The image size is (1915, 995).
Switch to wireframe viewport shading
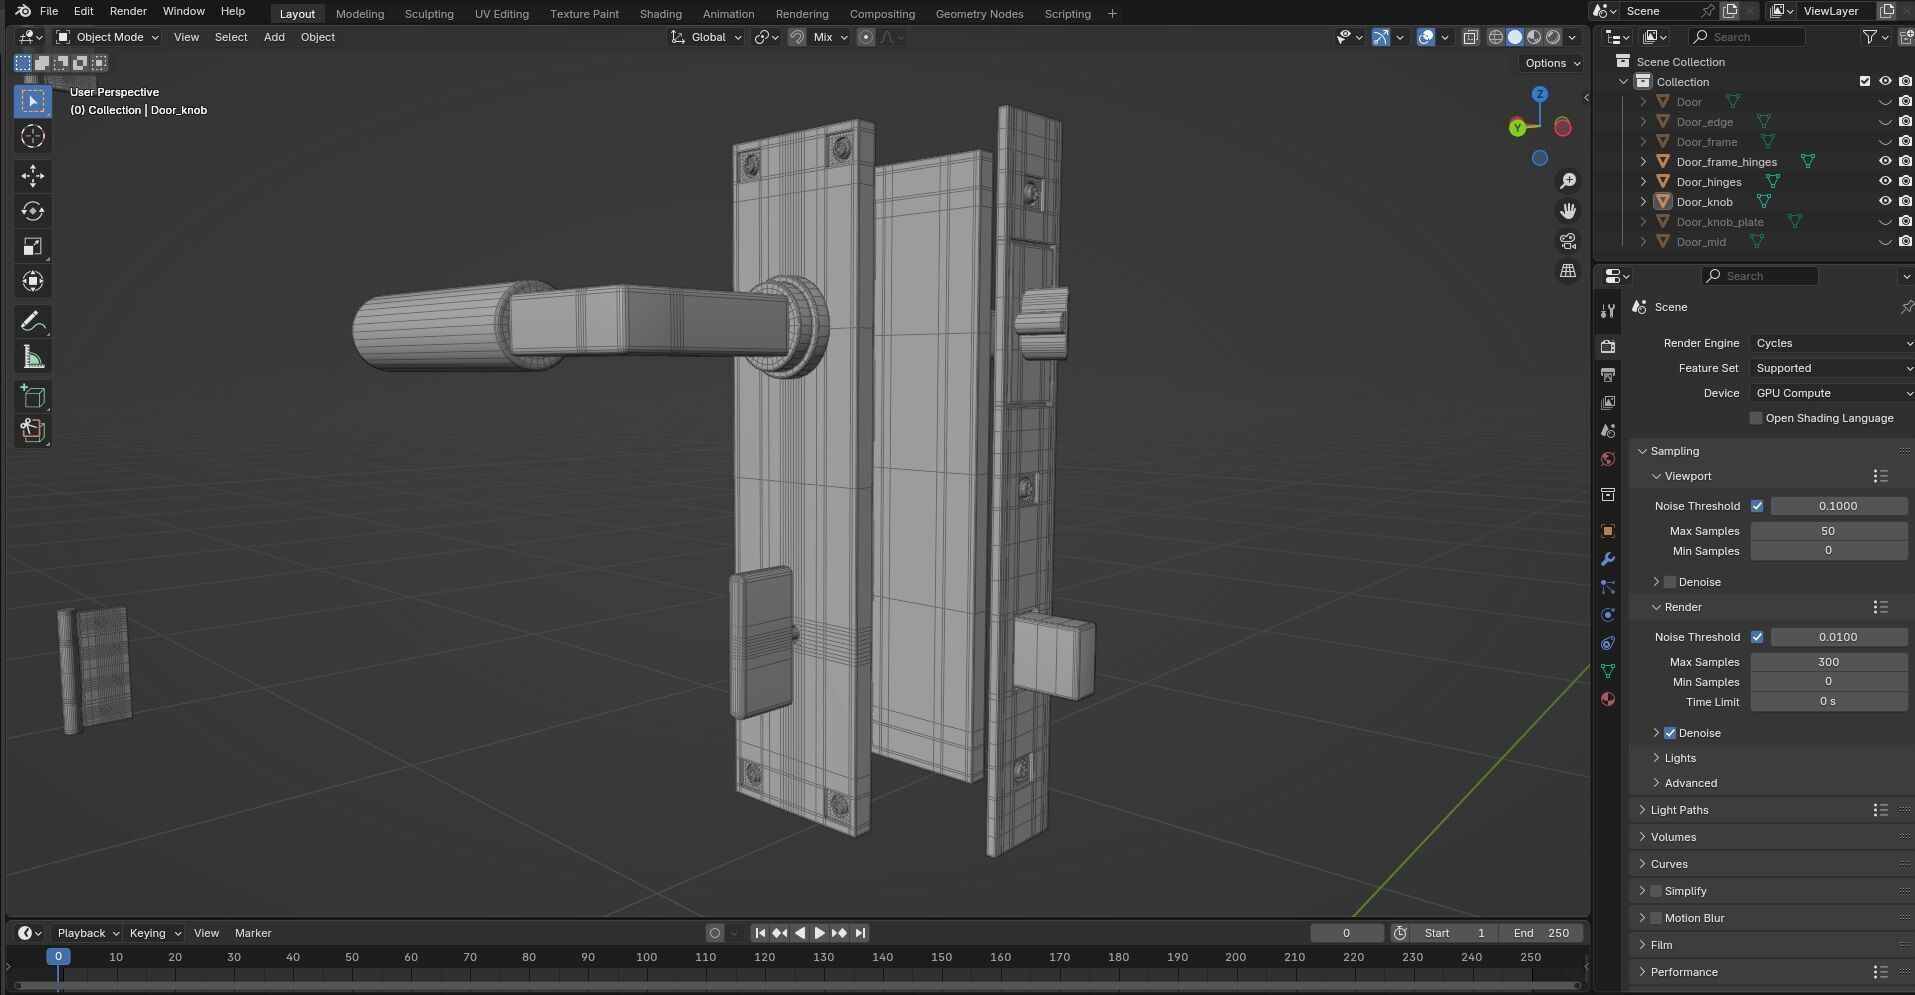tap(1496, 37)
